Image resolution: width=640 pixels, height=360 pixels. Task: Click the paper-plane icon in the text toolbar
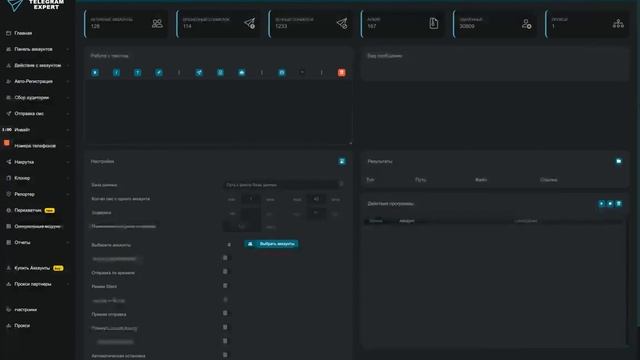click(199, 73)
